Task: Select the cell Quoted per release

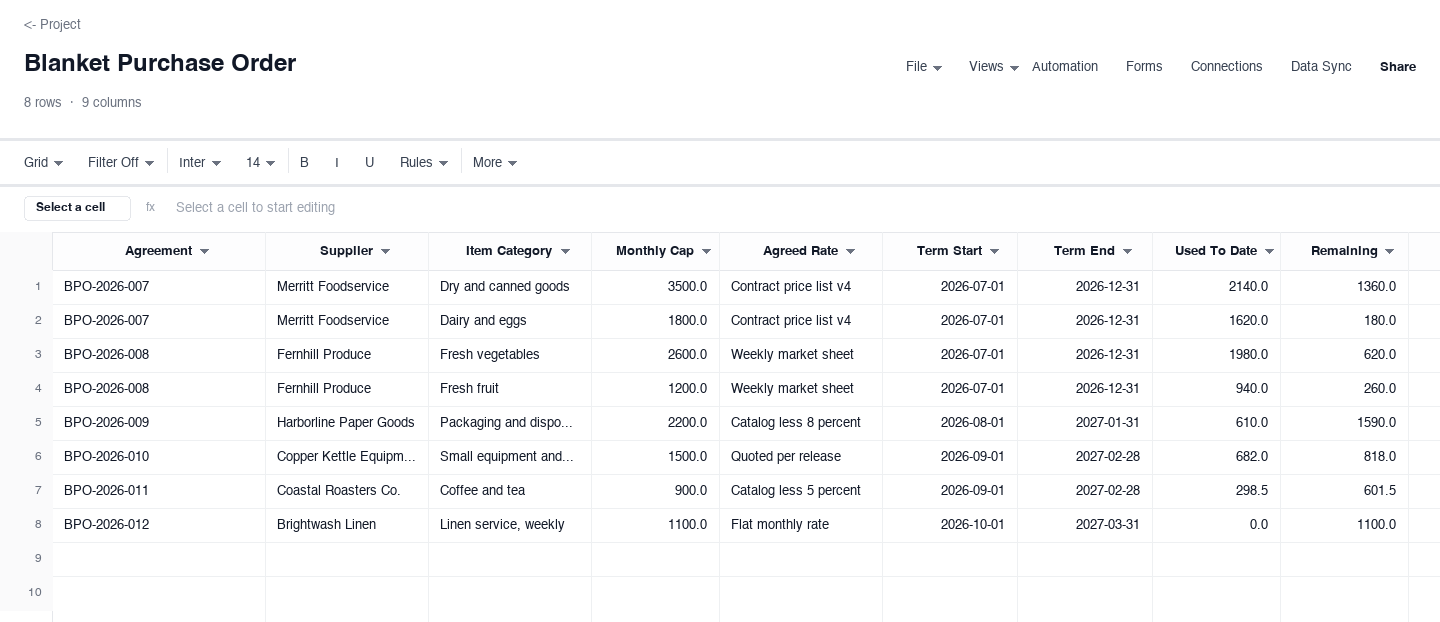Action: [801, 457]
